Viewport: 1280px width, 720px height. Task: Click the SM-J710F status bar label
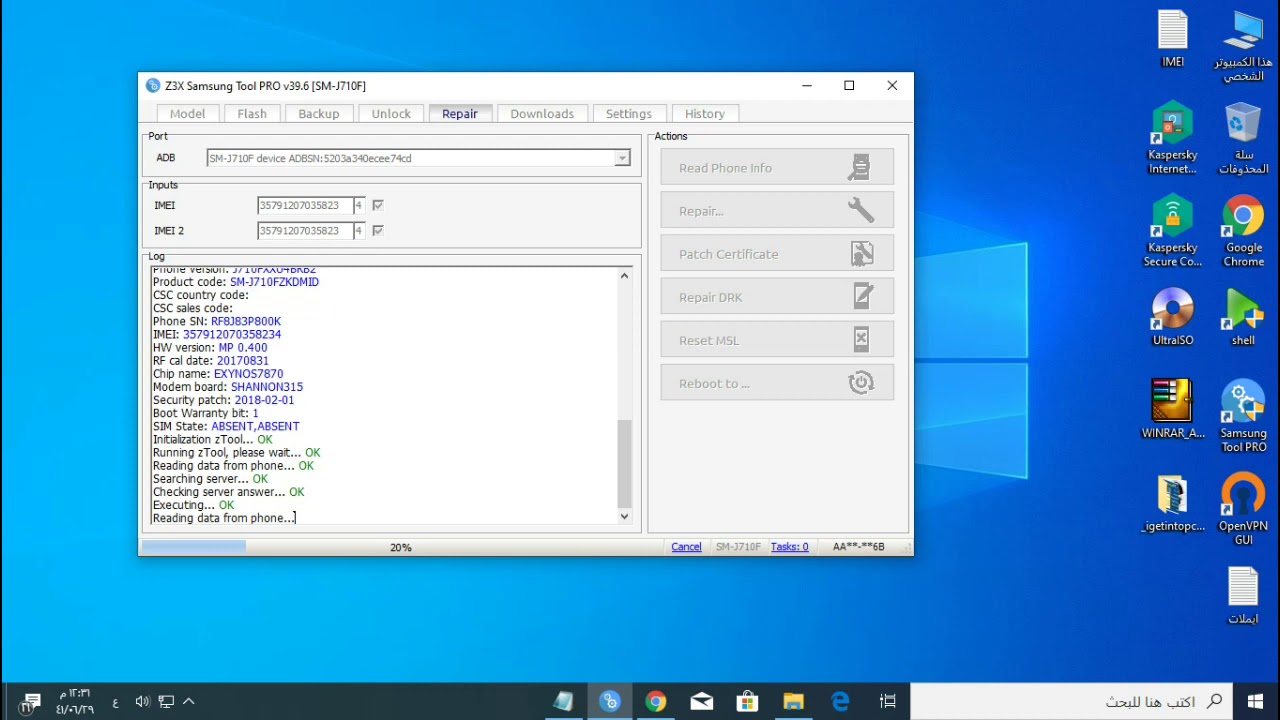[738, 547]
